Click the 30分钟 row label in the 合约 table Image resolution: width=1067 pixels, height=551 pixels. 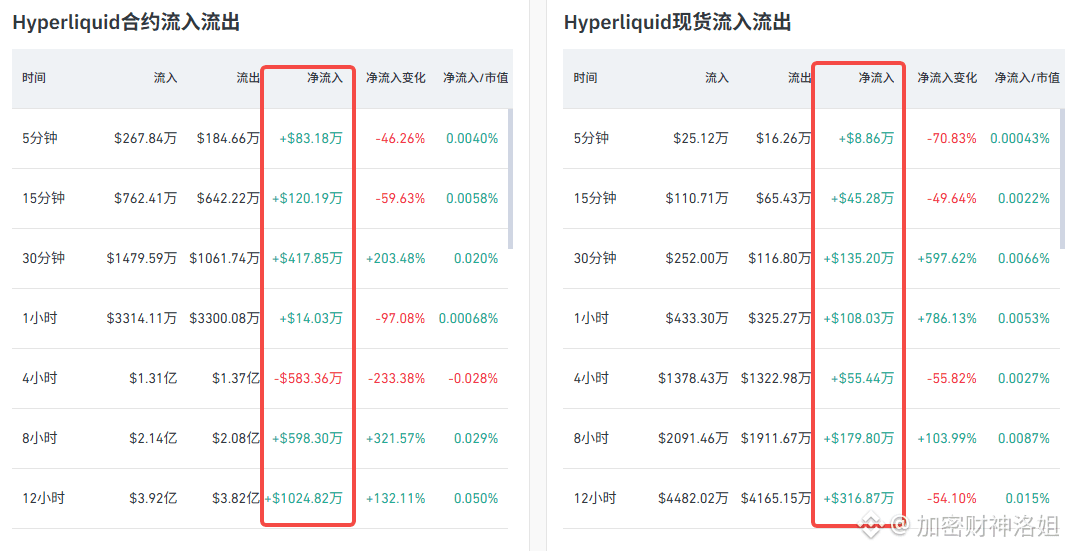click(x=44, y=258)
